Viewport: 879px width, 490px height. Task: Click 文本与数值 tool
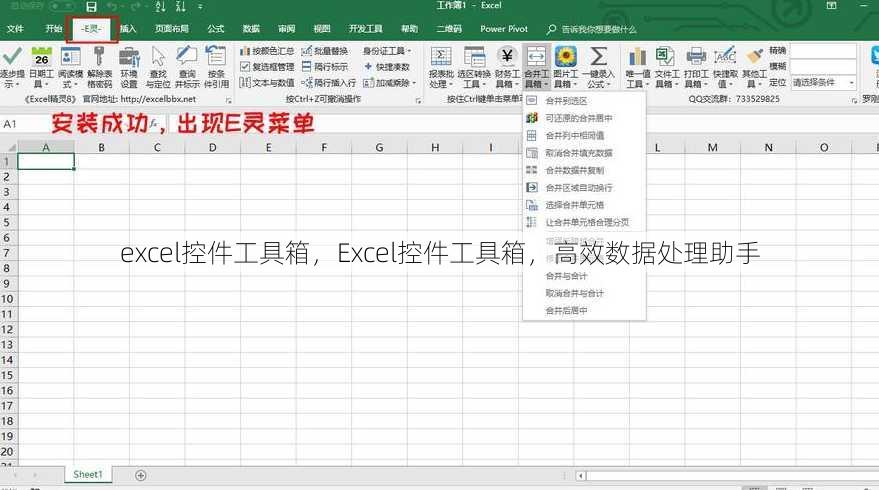[267, 82]
